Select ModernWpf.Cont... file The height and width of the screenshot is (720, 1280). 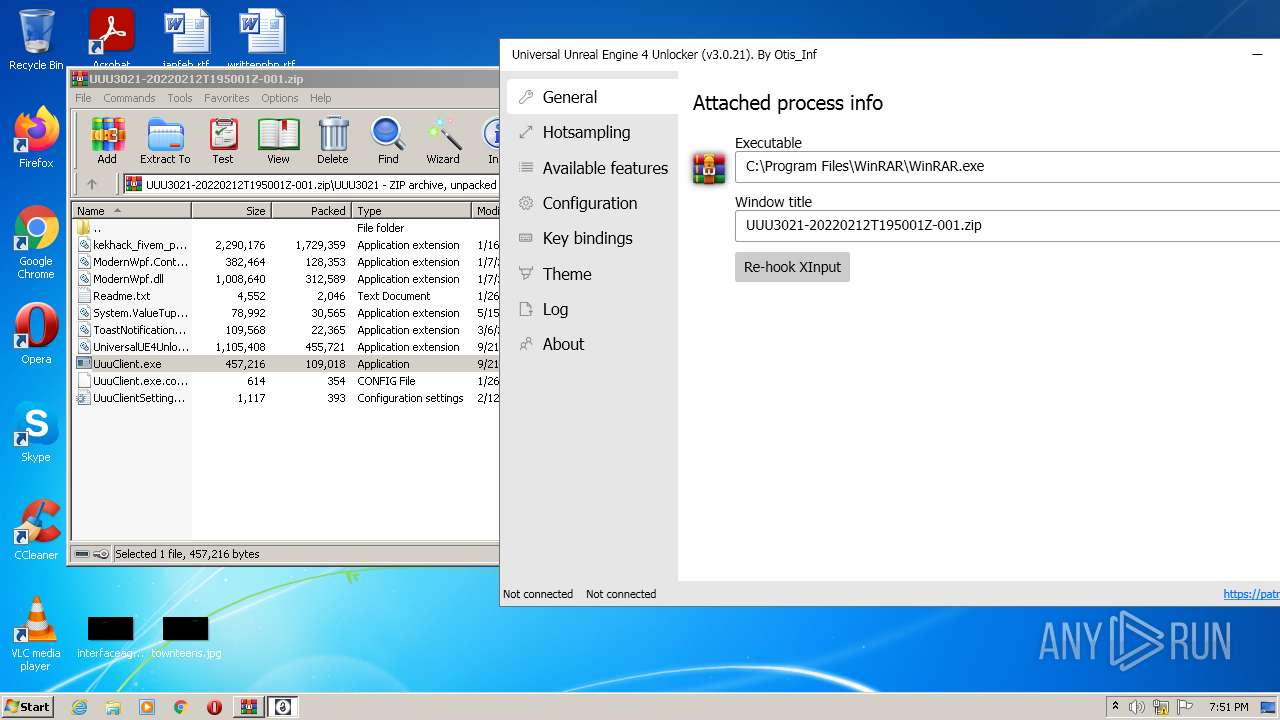pos(285,262)
